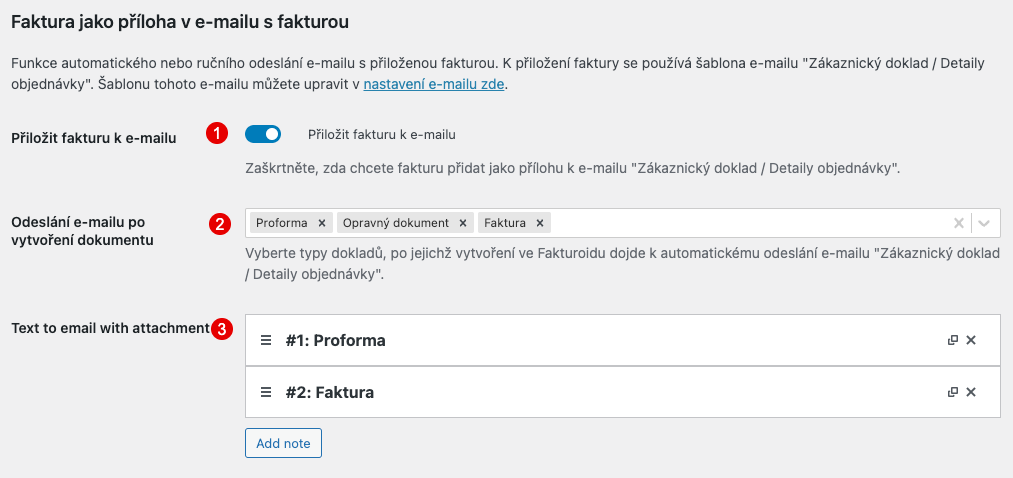Viewport: 1013px width, 478px height.
Task: Select the Opravný dokument chip label
Action: (x=395, y=223)
